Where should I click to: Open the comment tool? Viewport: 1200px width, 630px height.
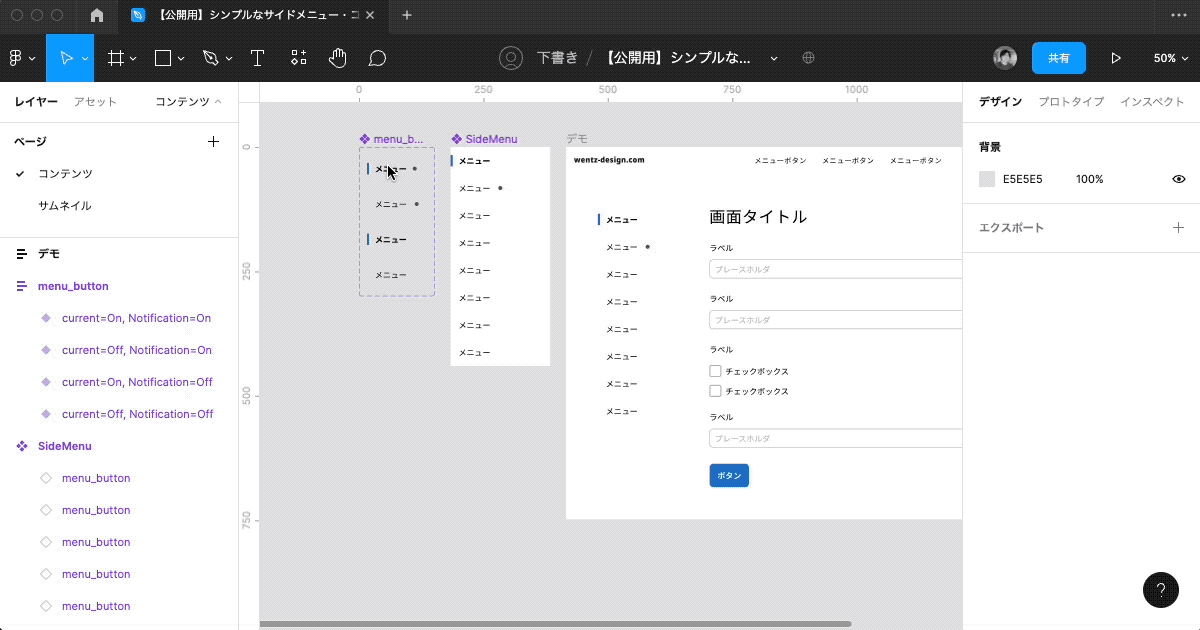tap(377, 57)
